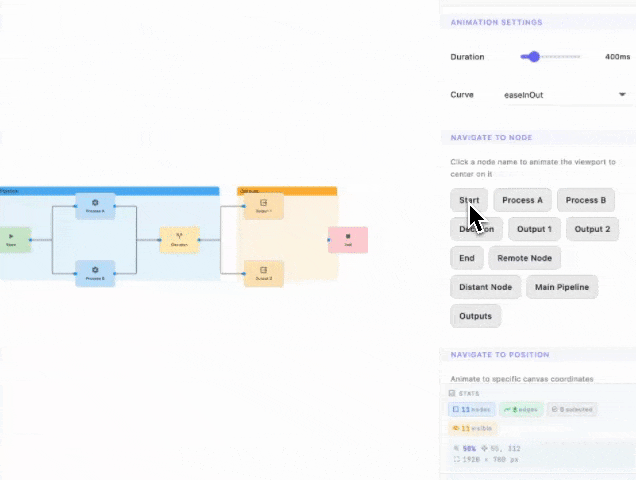Open the Curve easeInOut dropdown
This screenshot has width=636, height=480.
(565, 95)
